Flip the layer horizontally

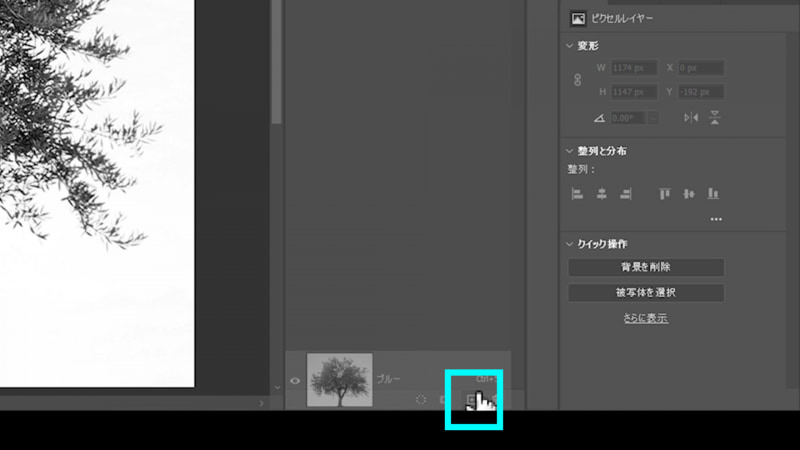click(691, 118)
